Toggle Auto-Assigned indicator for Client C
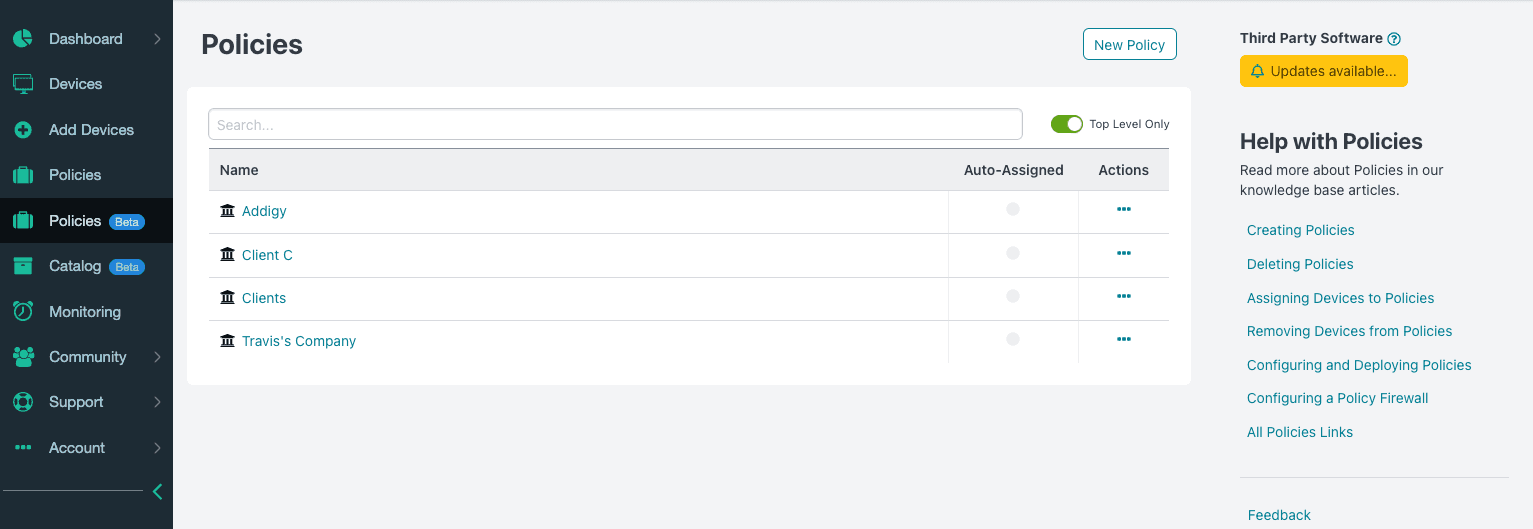 coord(1013,253)
